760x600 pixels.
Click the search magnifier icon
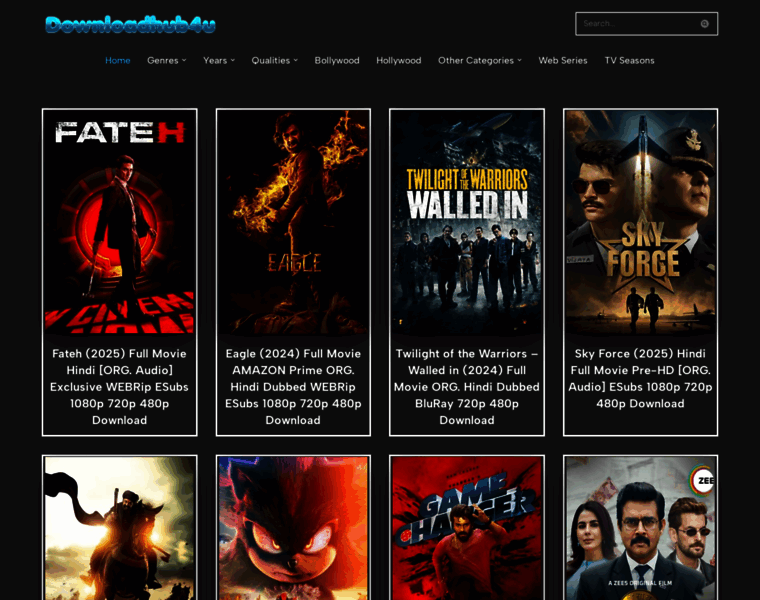coord(704,24)
